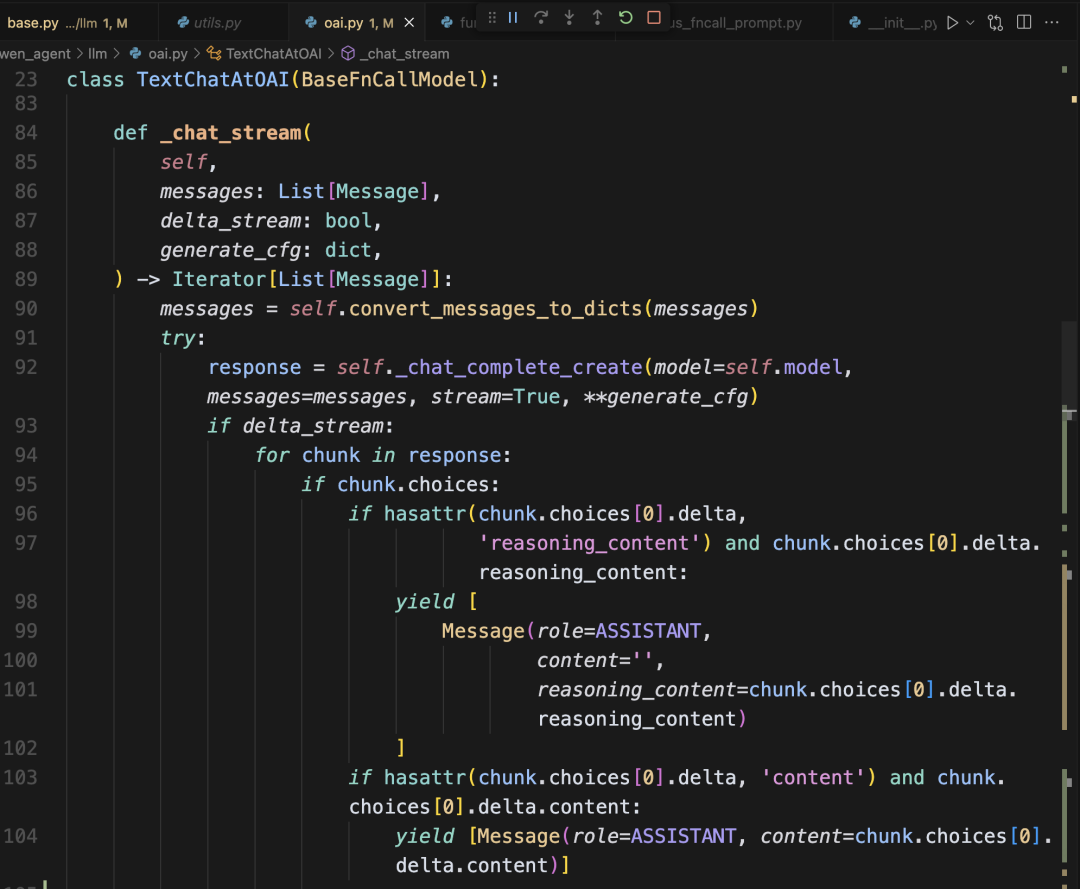Viewport: 1080px width, 889px height.
Task: Pause the debugger from the debug toolbar
Action: (x=513, y=18)
